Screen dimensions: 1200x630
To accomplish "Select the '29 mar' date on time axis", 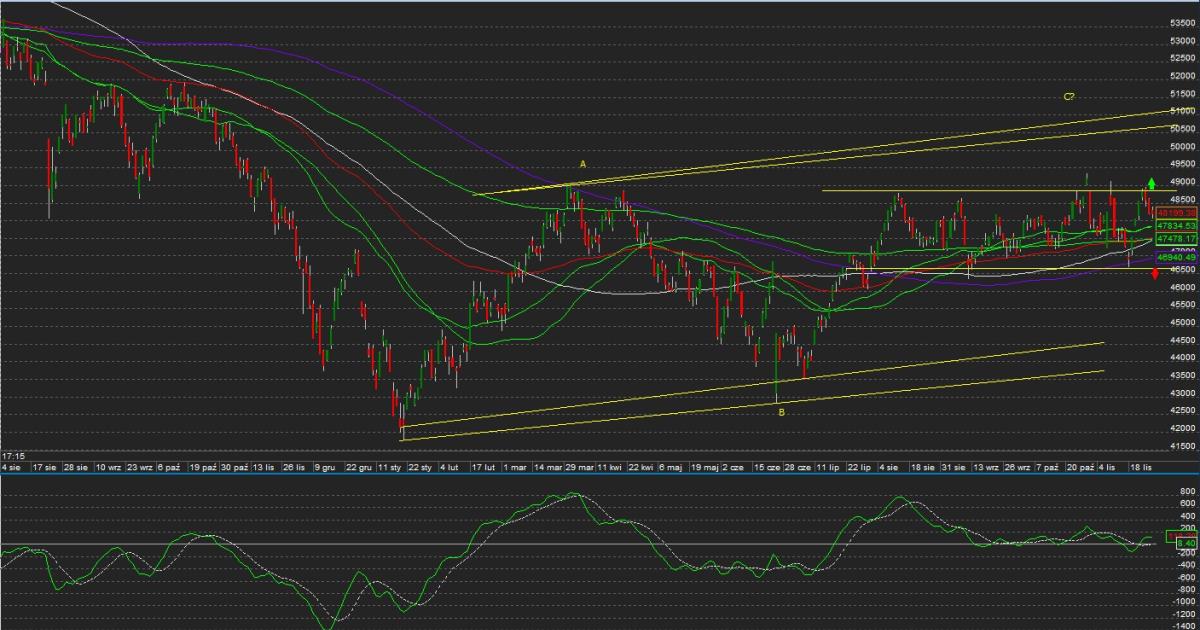I will click(579, 467).
